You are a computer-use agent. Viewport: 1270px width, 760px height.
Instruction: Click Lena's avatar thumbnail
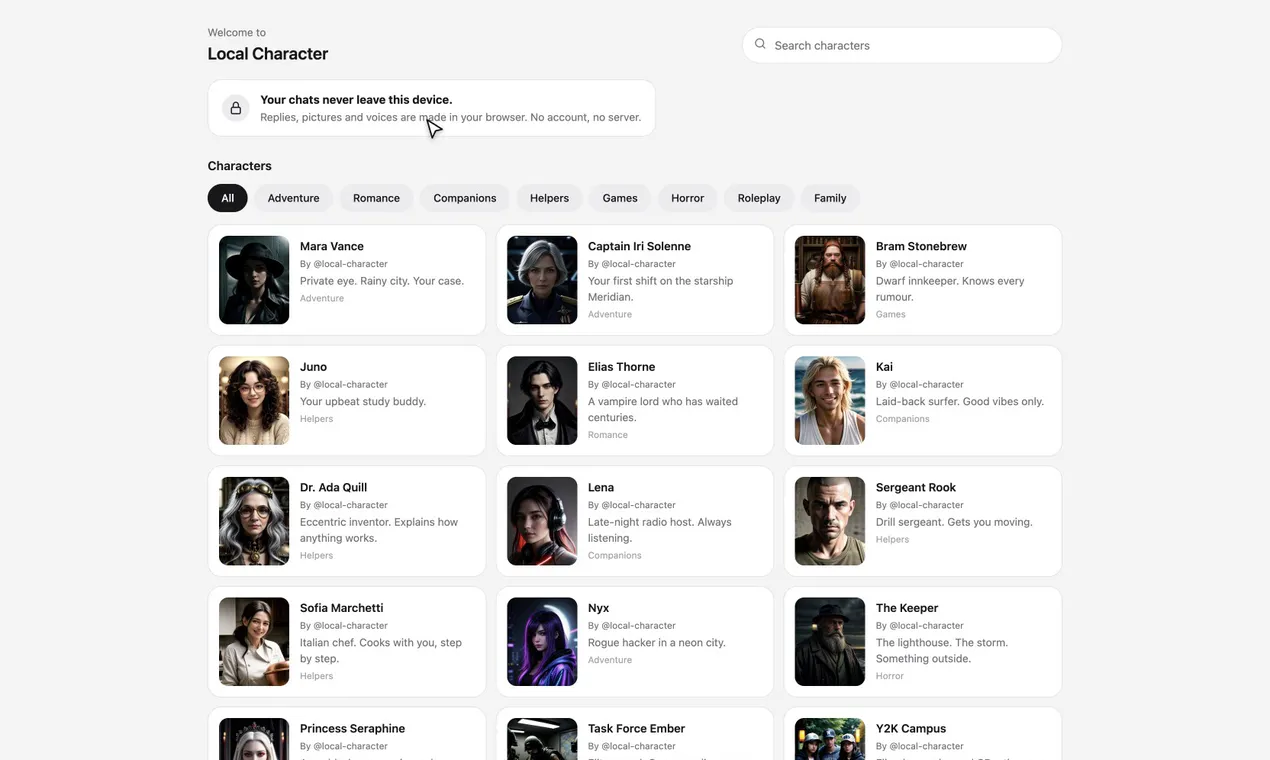542,521
